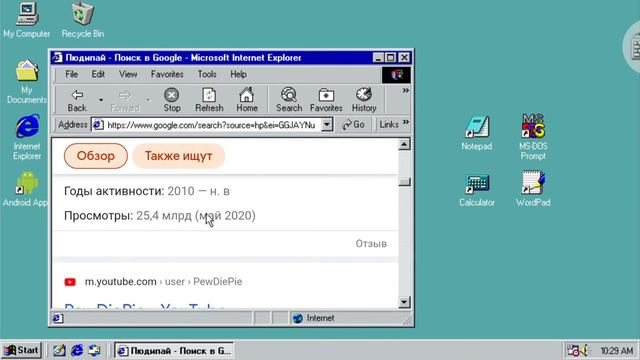The width and height of the screenshot is (640, 360).
Task: Expand the Links bar chevron
Action: pos(406,122)
